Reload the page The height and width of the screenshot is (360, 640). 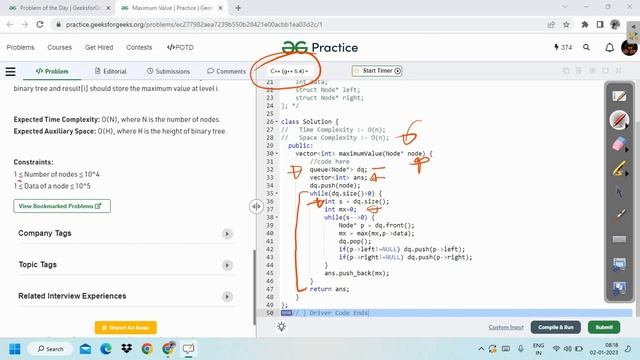point(40,24)
